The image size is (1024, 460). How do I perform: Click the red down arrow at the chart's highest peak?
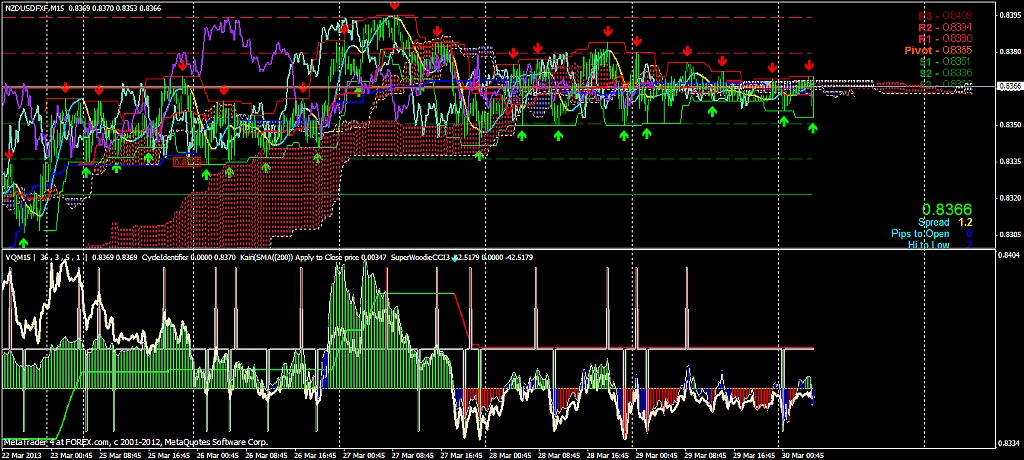395,7
